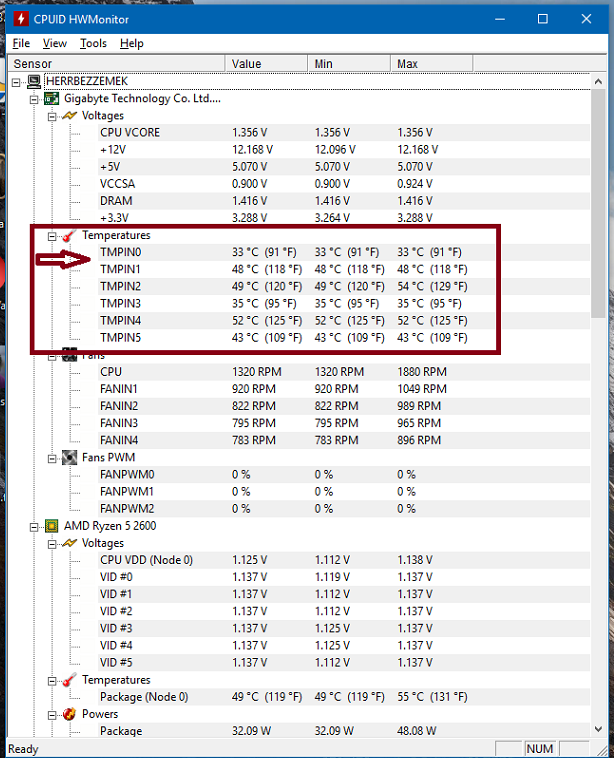Viewport: 614px width, 758px height.
Task: Select the +12V voltage row
Action: click(x=343, y=149)
